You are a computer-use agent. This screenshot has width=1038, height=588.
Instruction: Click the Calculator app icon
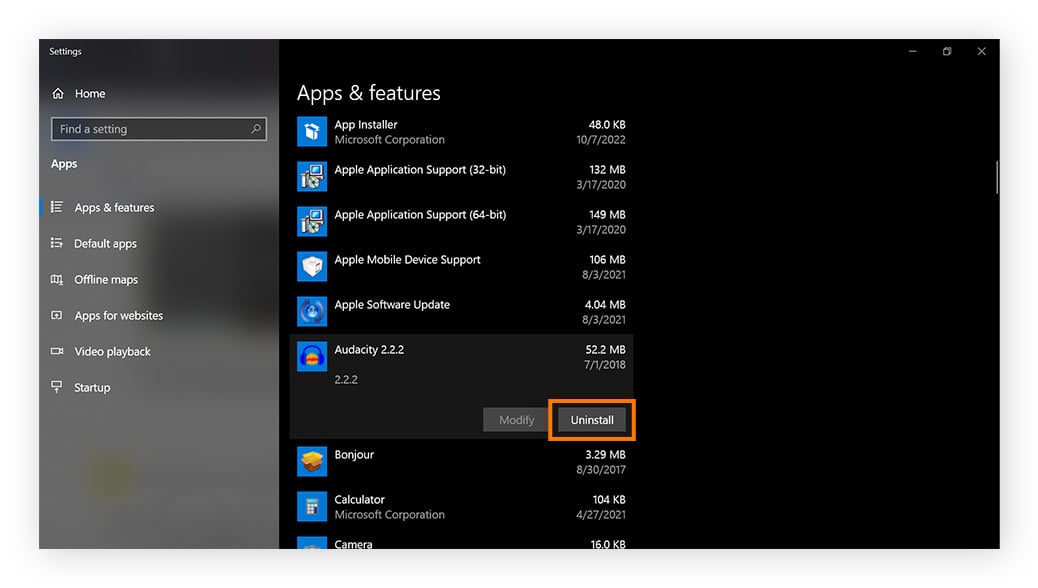[x=312, y=506]
